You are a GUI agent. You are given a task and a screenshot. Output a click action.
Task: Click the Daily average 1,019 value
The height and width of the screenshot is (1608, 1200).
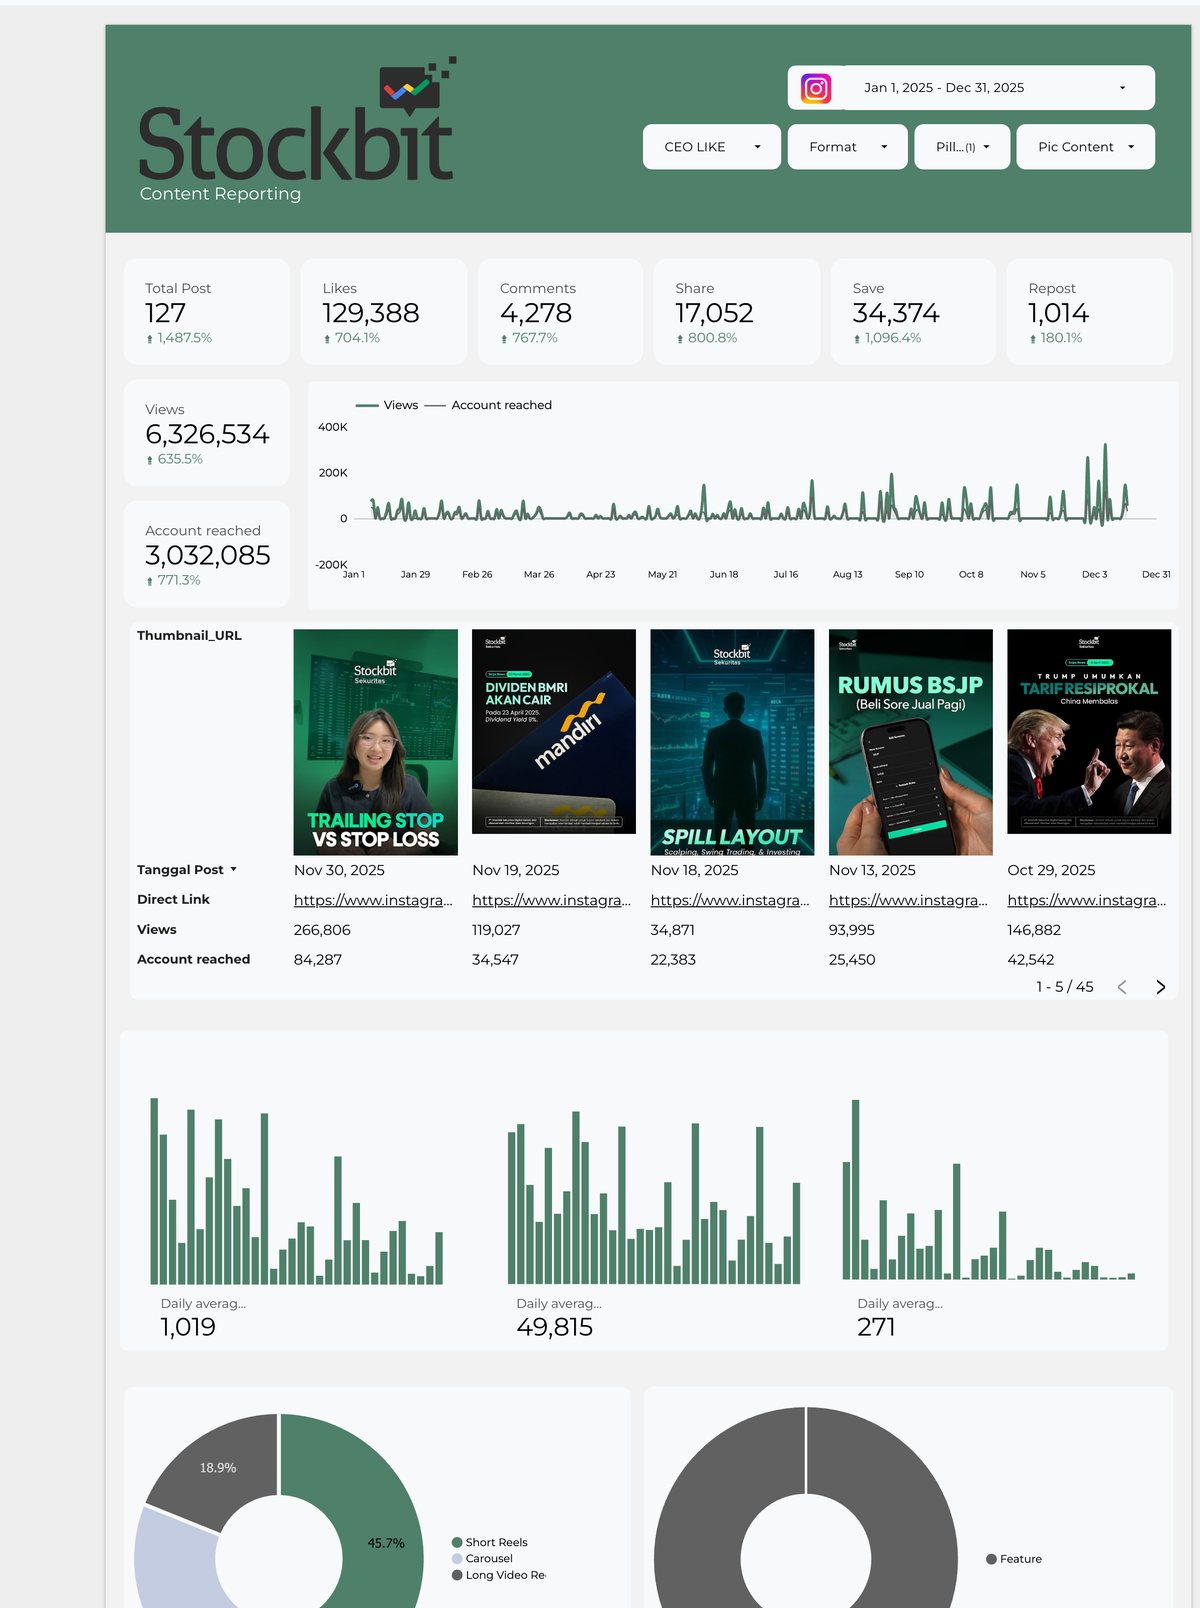tap(188, 1327)
